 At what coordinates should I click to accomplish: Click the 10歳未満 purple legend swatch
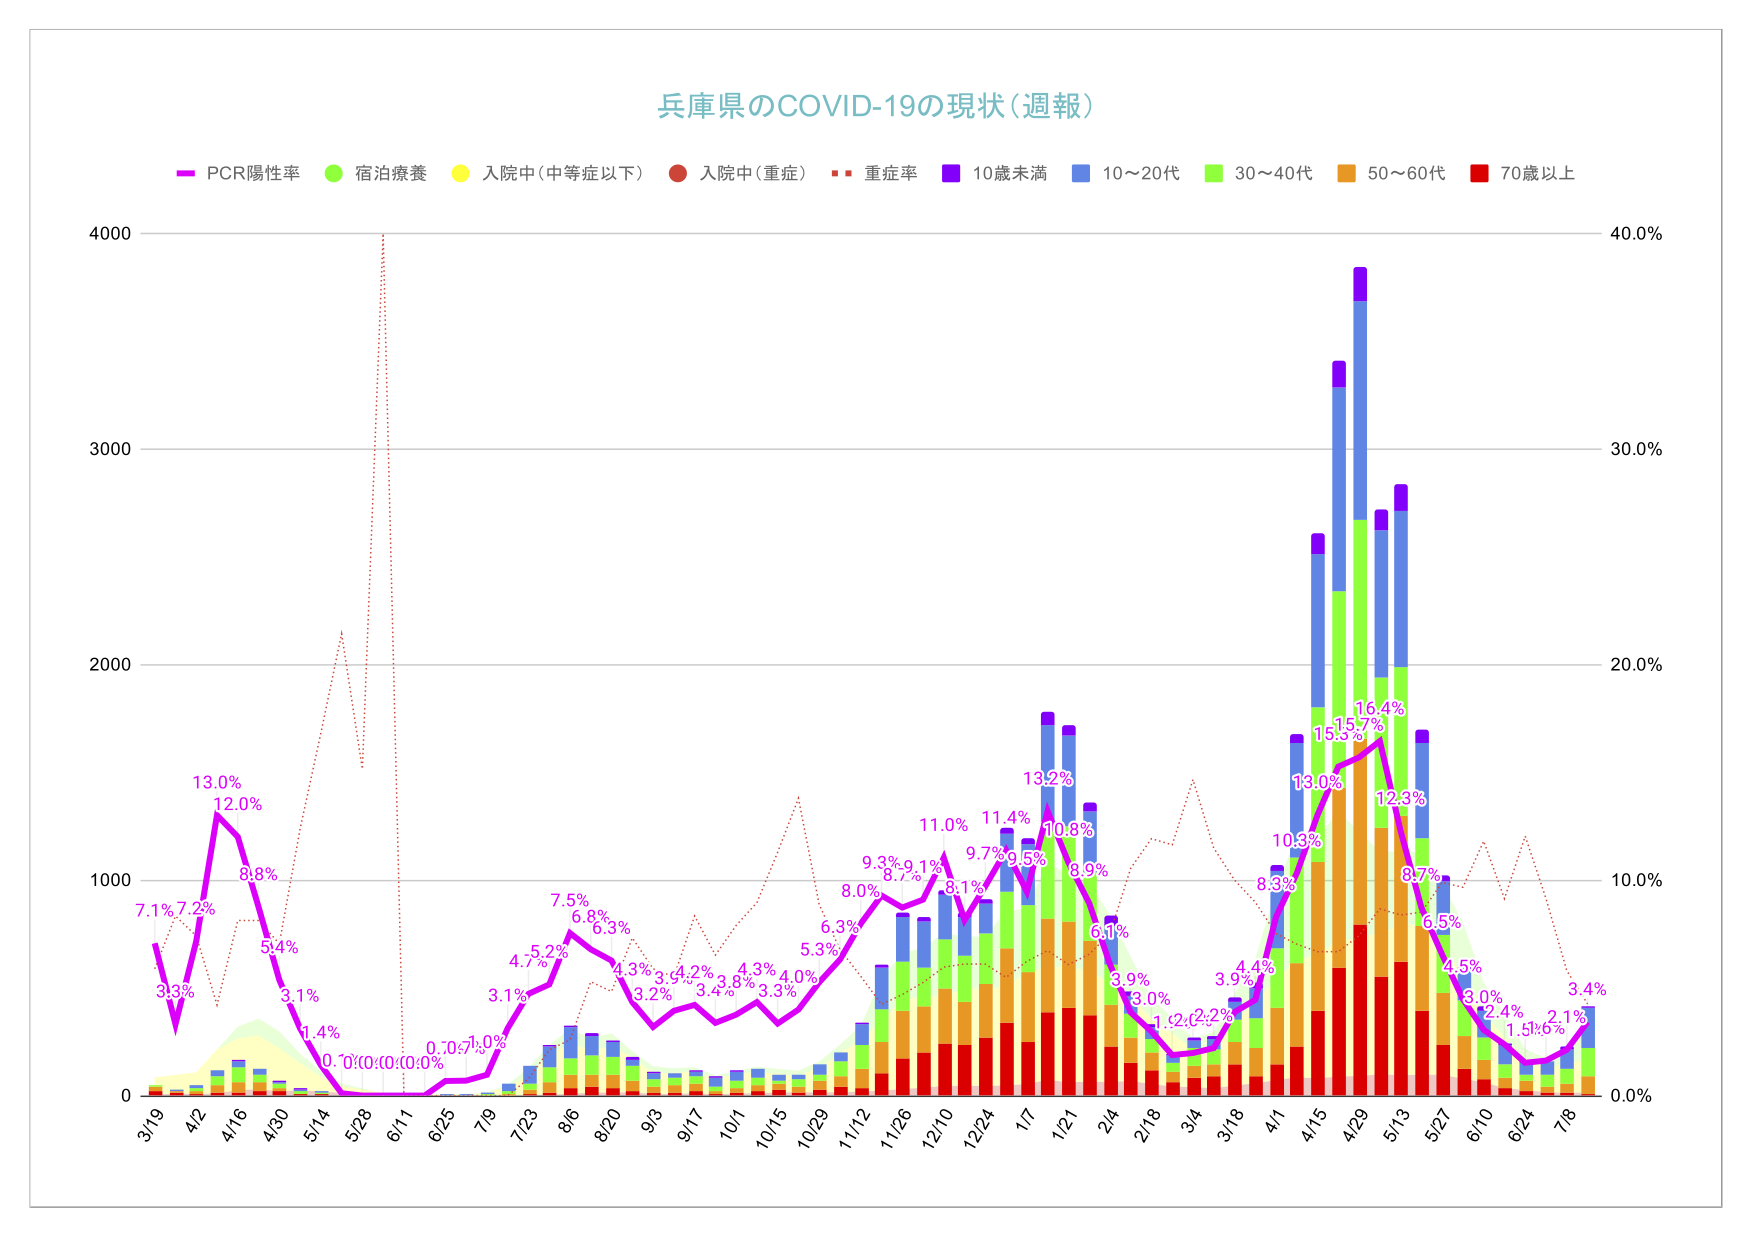pyautogui.click(x=951, y=173)
